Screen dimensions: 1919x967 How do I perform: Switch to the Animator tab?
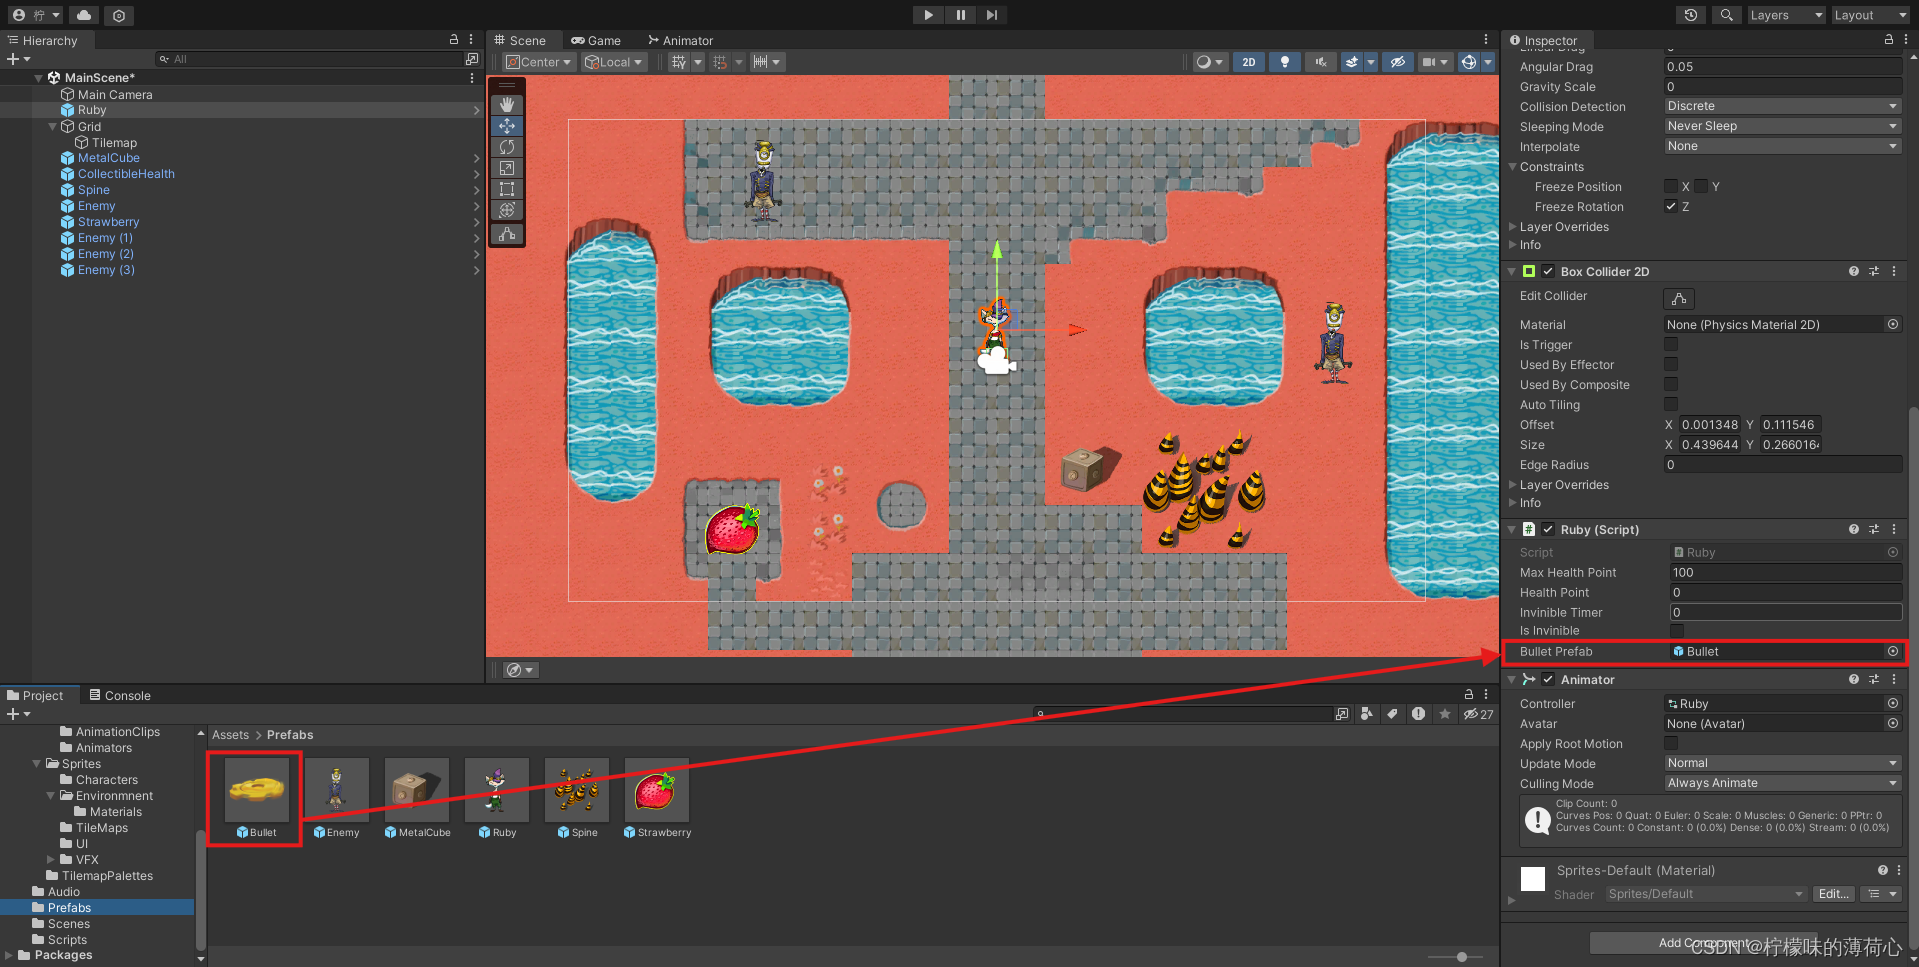coord(680,41)
